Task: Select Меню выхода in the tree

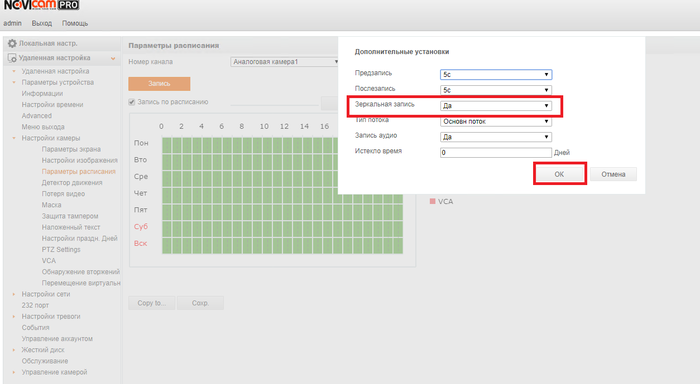Action: click(x=43, y=127)
